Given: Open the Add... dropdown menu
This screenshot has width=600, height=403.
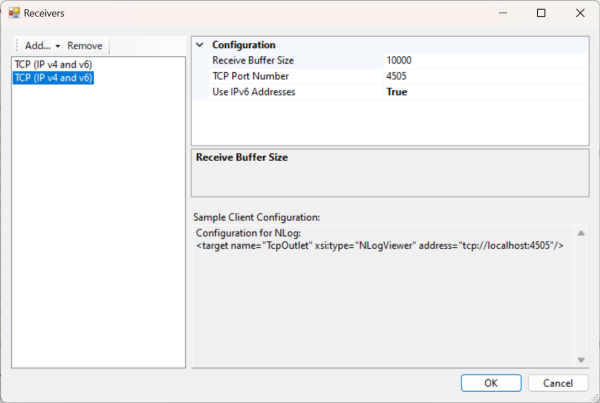Looking at the screenshot, I should click(43, 46).
